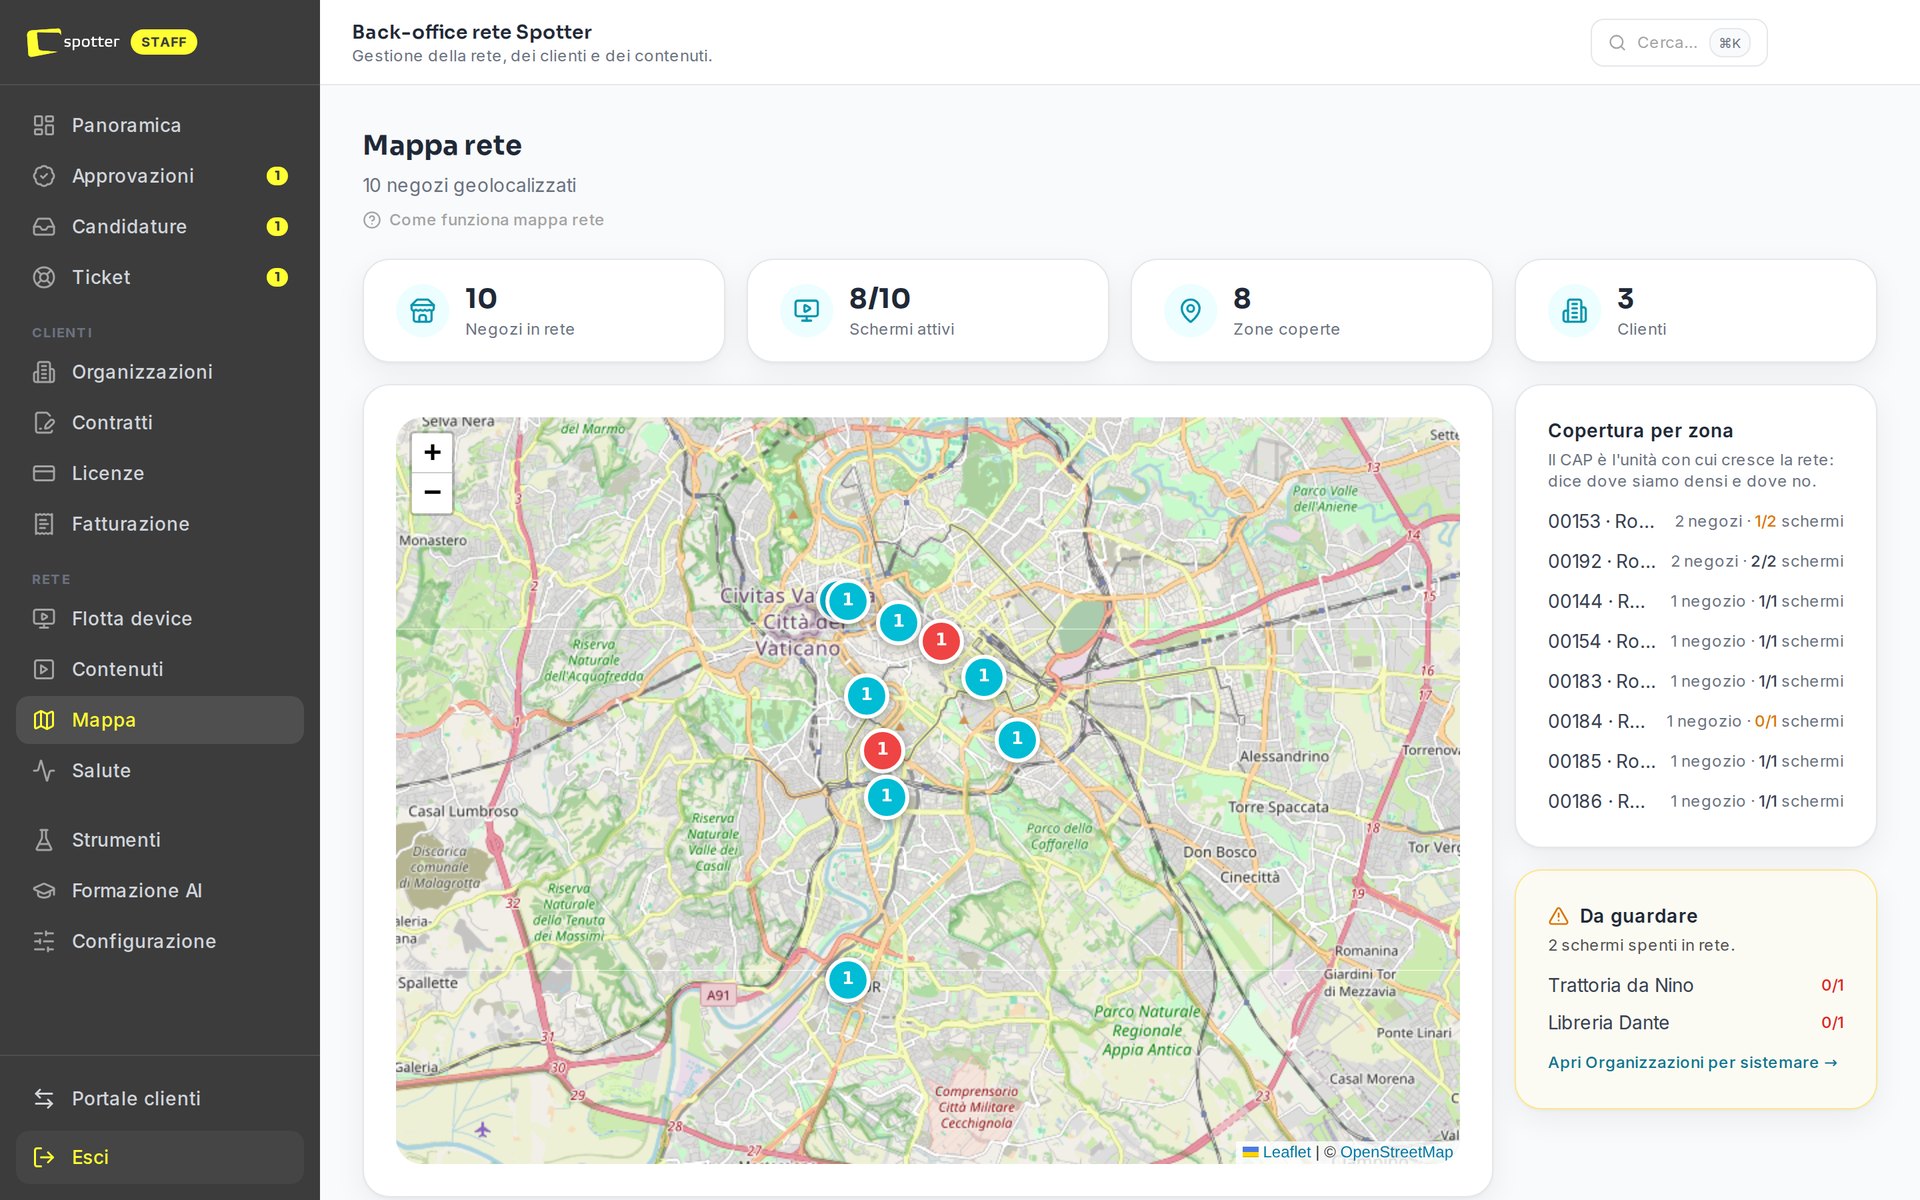
Task: Select the southernmost blue map marker
Action: click(848, 979)
